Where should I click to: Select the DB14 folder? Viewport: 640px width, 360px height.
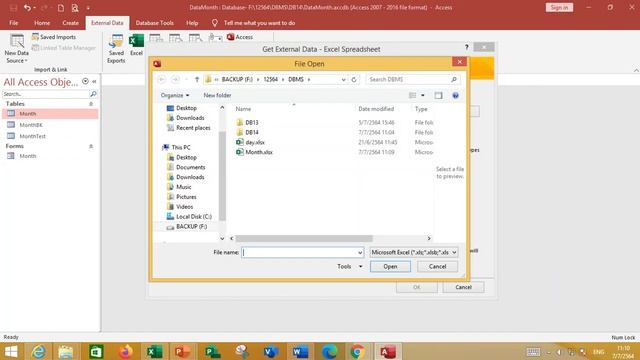tap(252, 132)
